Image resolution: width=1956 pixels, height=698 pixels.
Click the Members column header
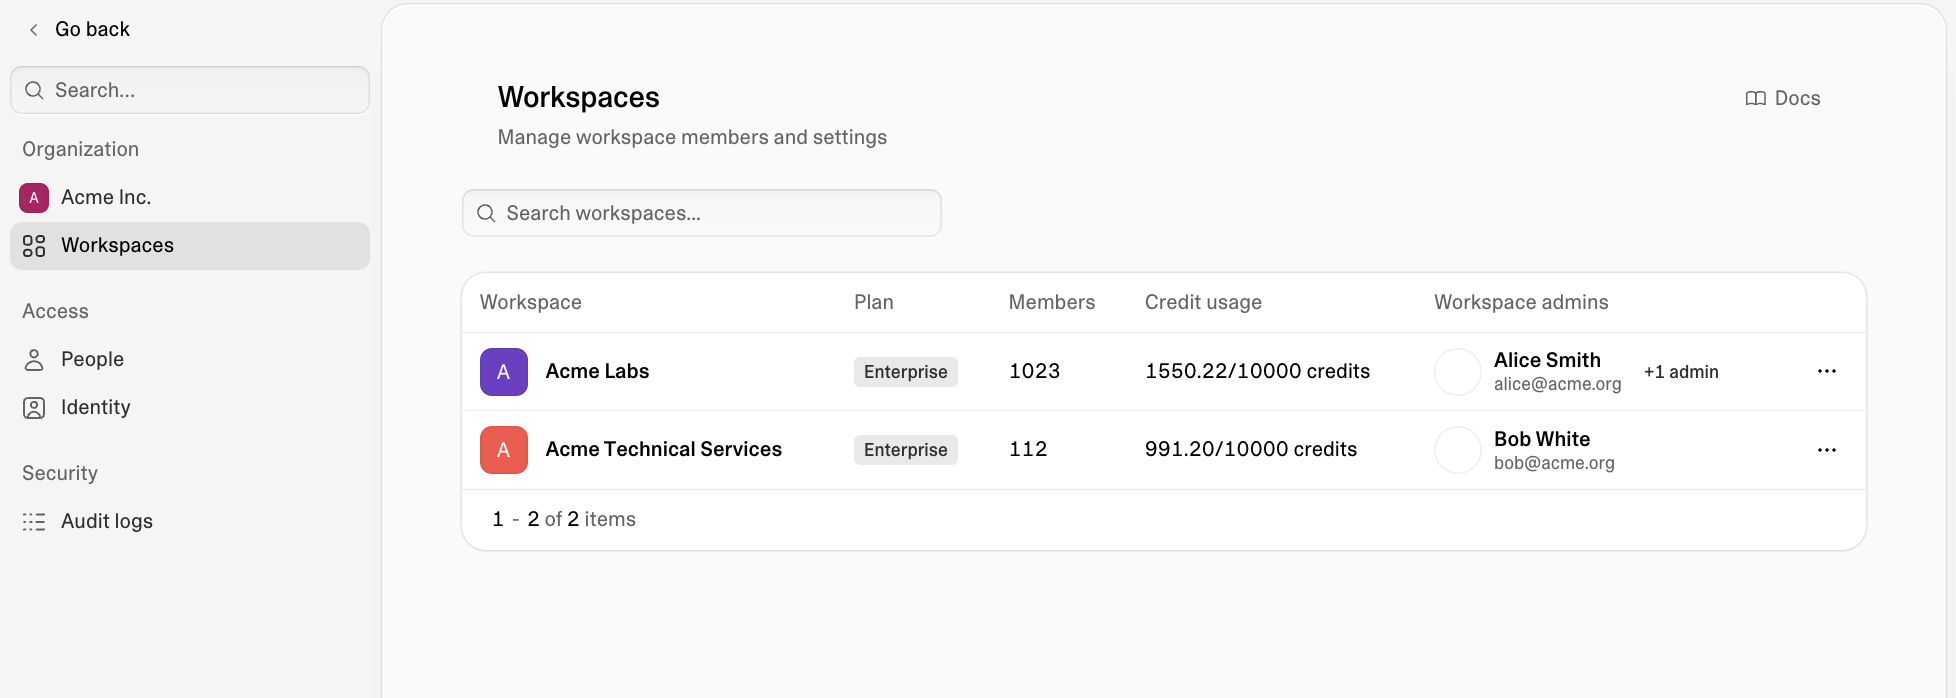[1052, 302]
